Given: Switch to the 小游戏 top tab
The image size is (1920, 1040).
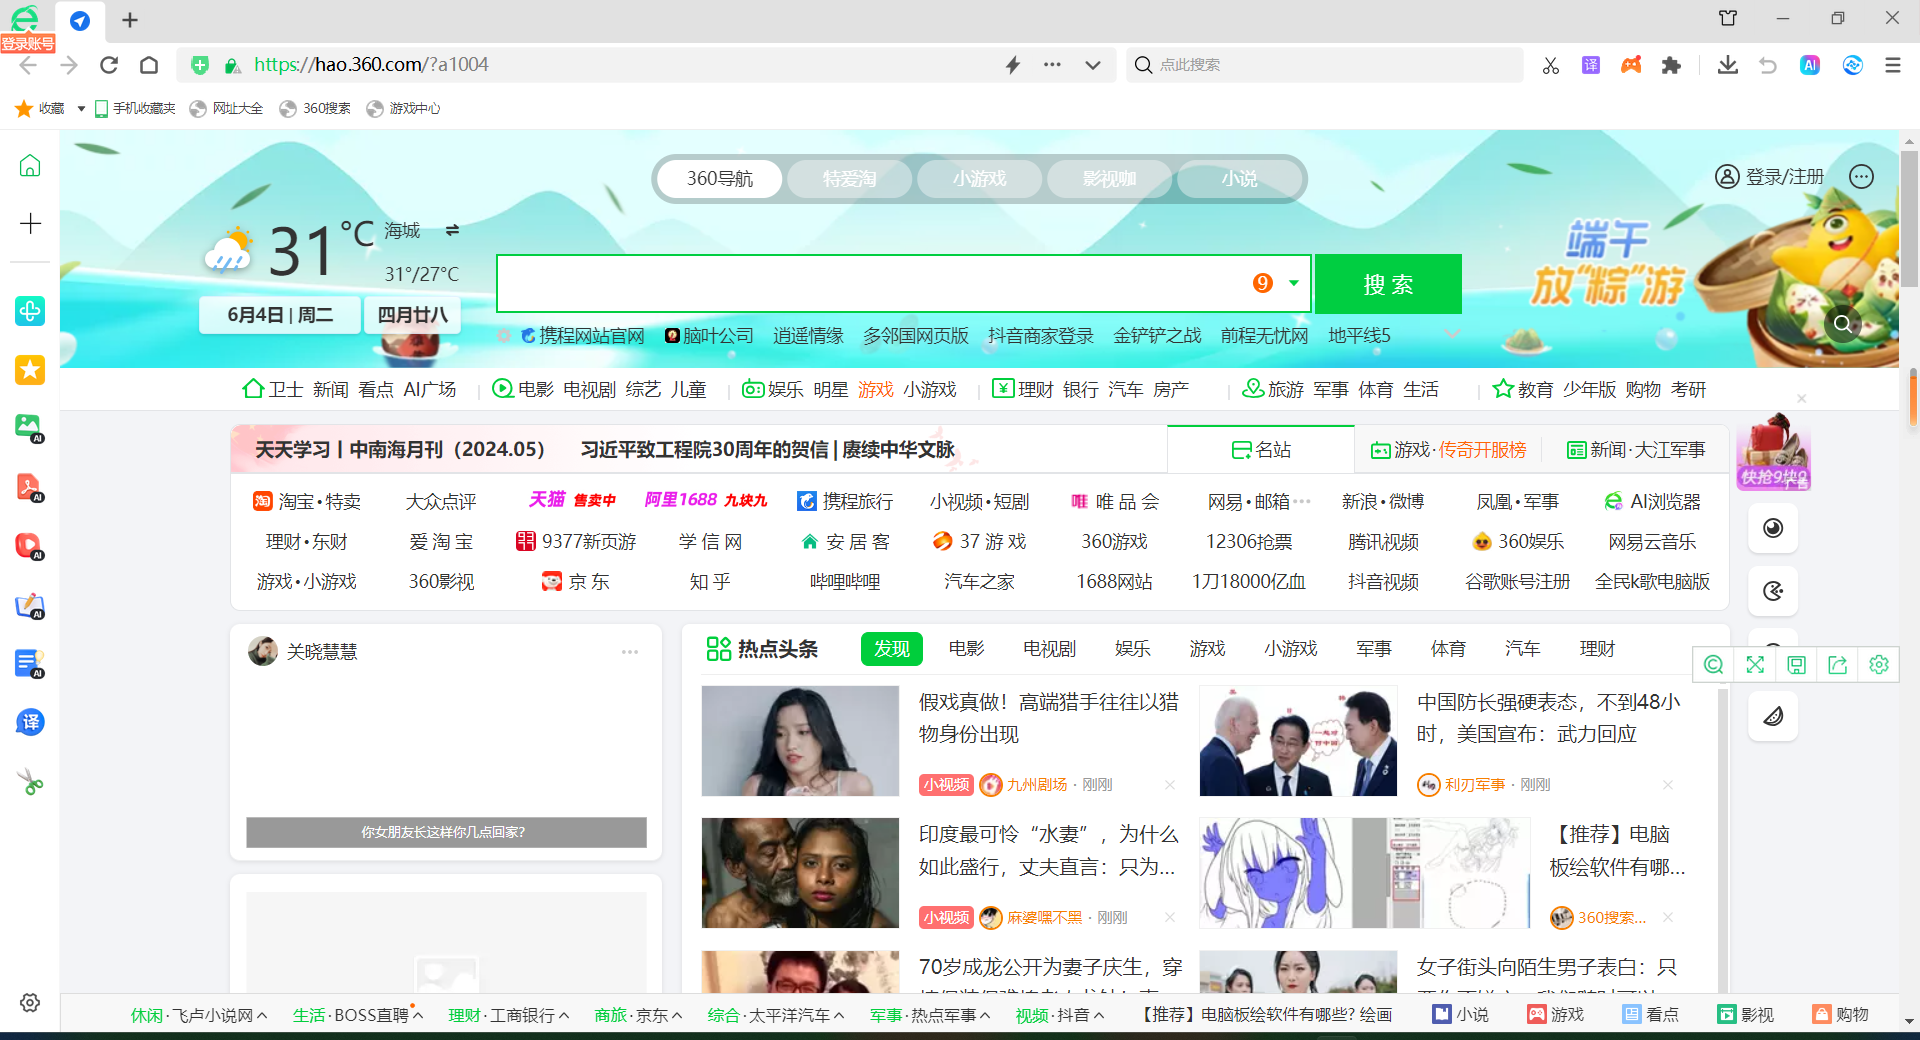Looking at the screenshot, I should point(979,179).
